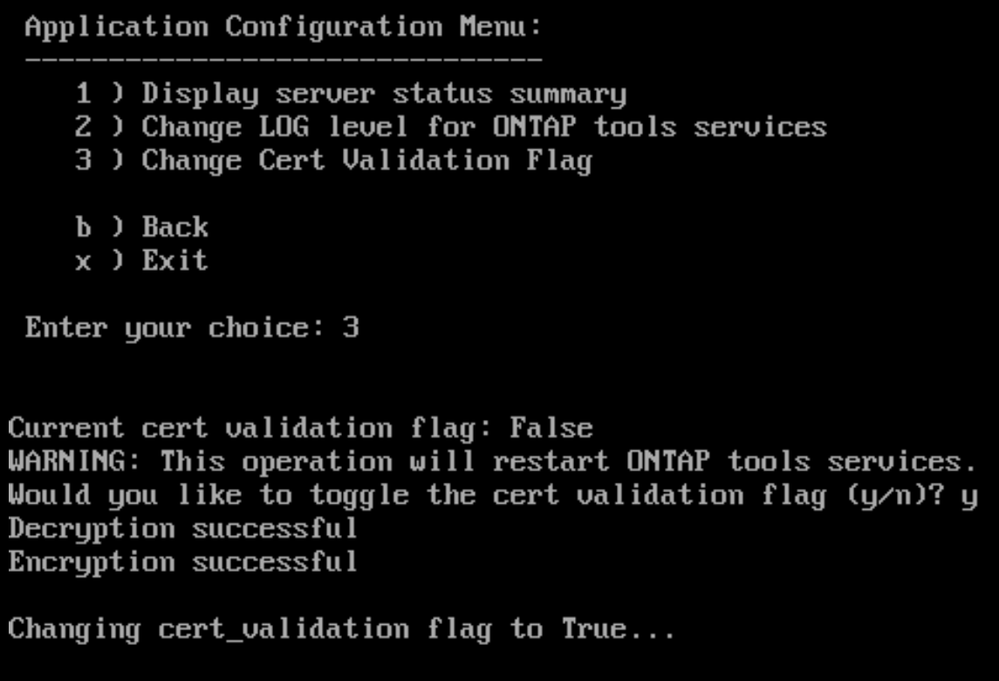Screen dimensions: 999x681
Task: Click the Back menu option
Action: tap(174, 227)
